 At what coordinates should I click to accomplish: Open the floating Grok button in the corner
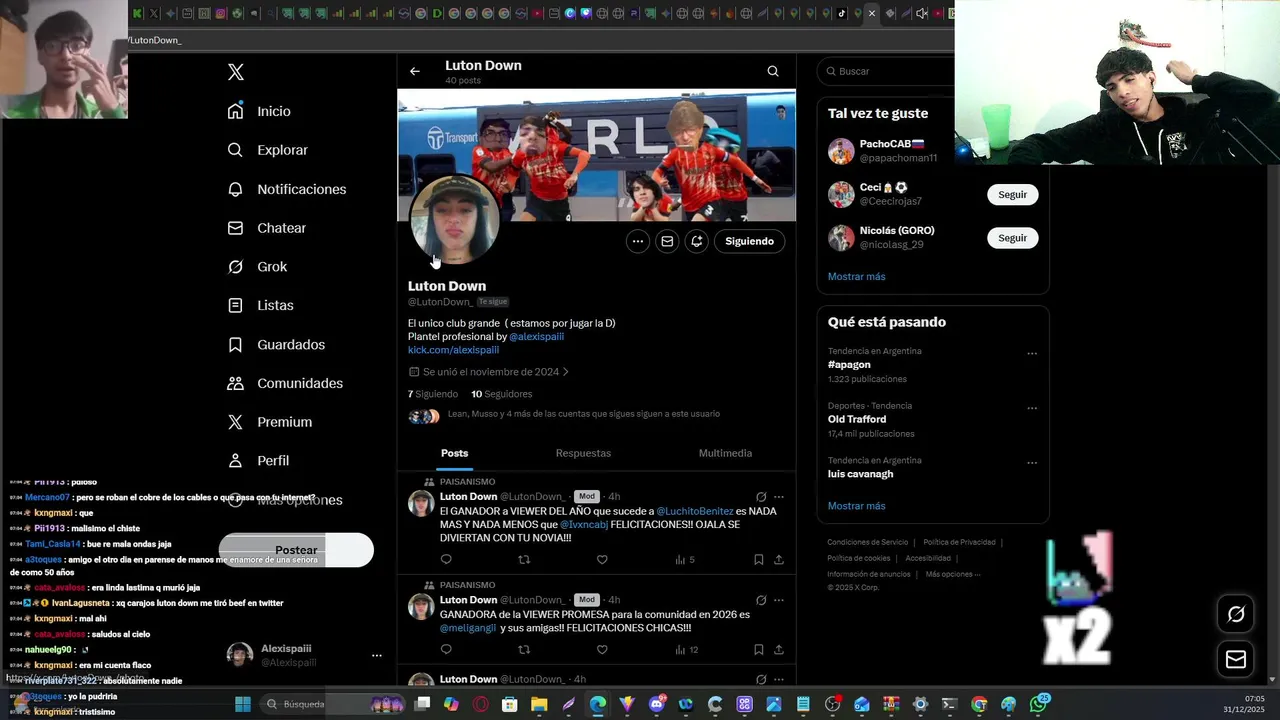1236,614
